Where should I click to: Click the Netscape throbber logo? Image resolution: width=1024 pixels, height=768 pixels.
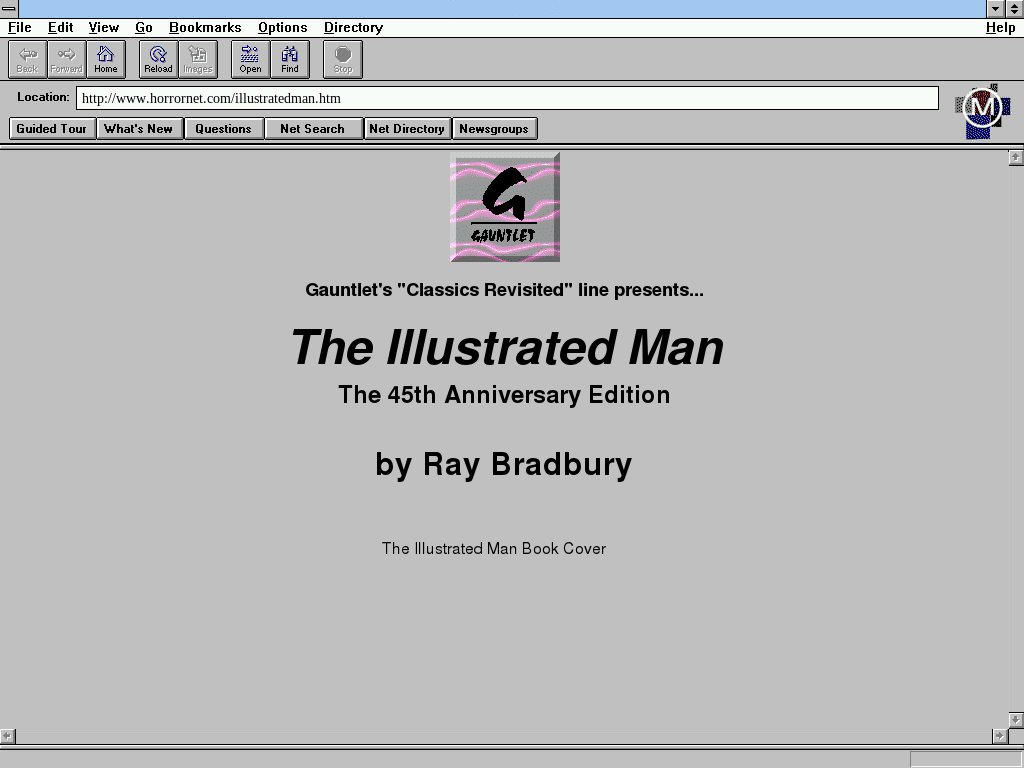(x=982, y=109)
